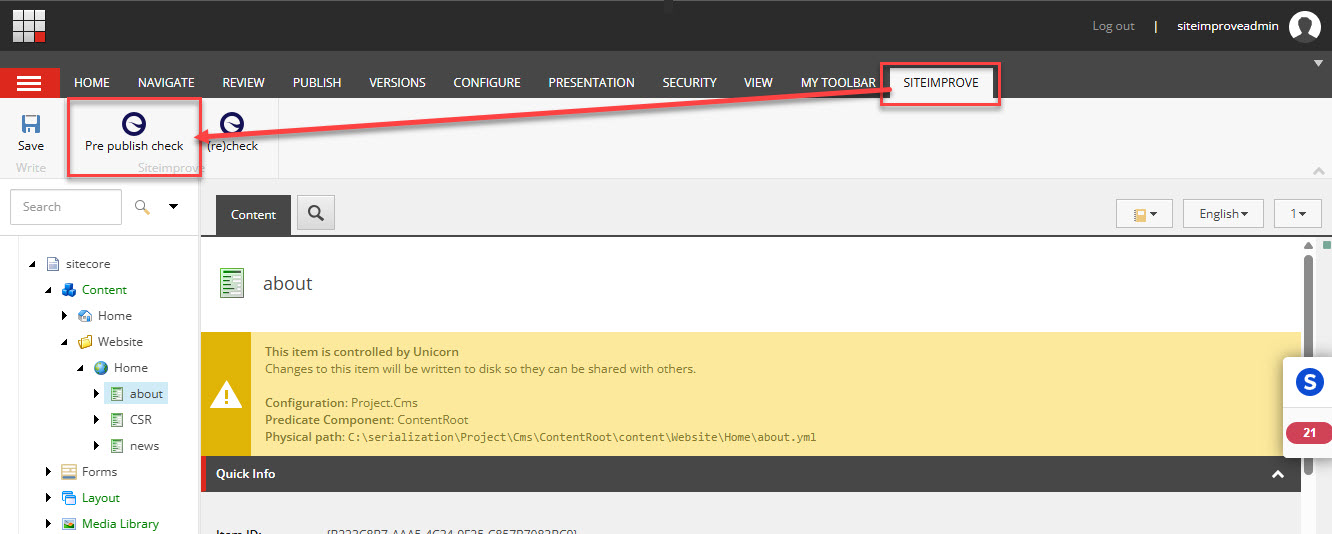
Task: Select the about item in the tree
Action: 146,394
